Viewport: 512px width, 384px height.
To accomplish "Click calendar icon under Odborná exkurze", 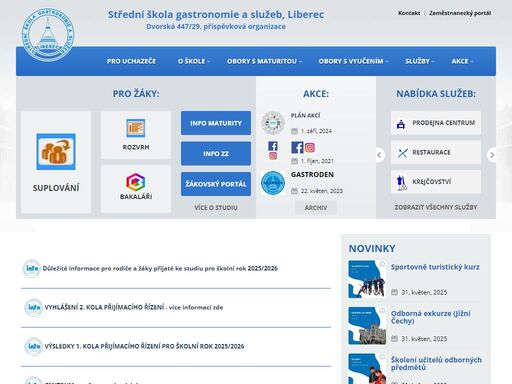I will click(x=394, y=339).
